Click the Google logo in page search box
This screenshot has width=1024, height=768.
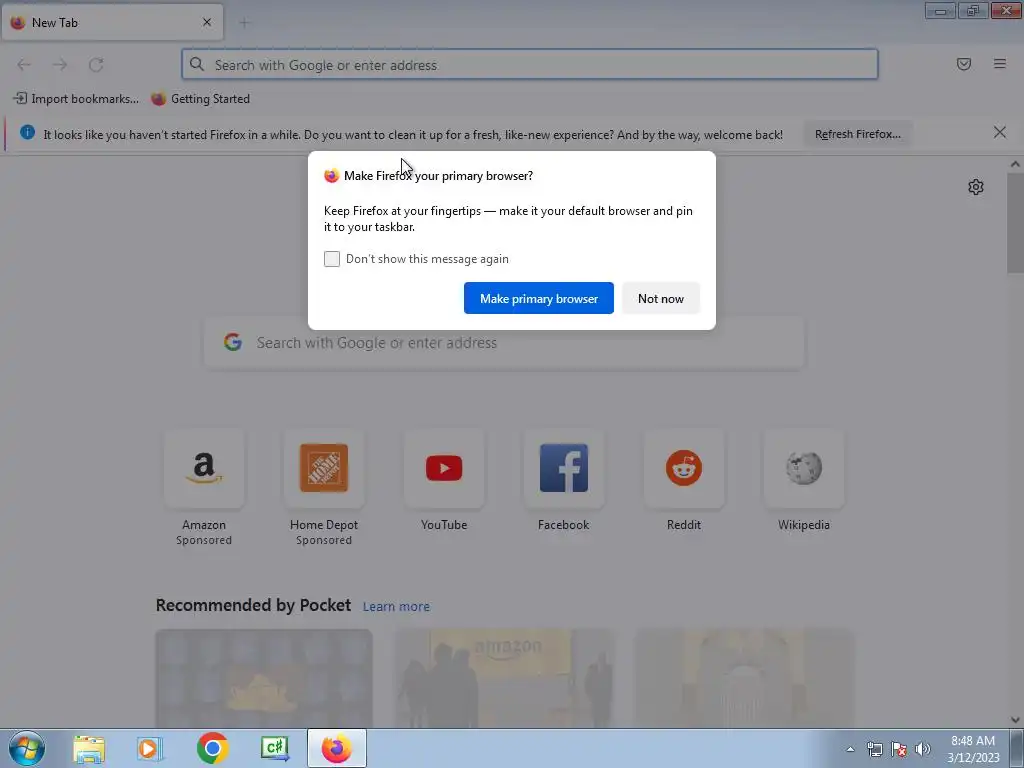232,342
